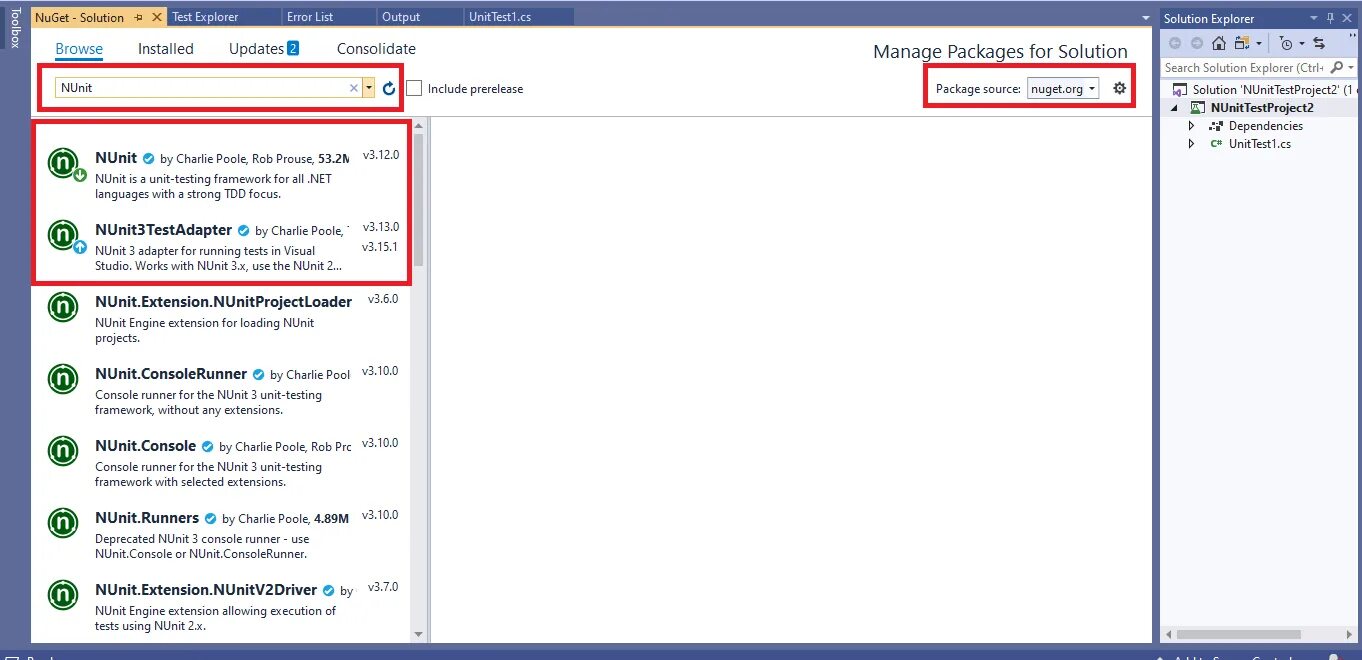Click the NUnit3TestAdapter package icon

pyautogui.click(x=63, y=235)
